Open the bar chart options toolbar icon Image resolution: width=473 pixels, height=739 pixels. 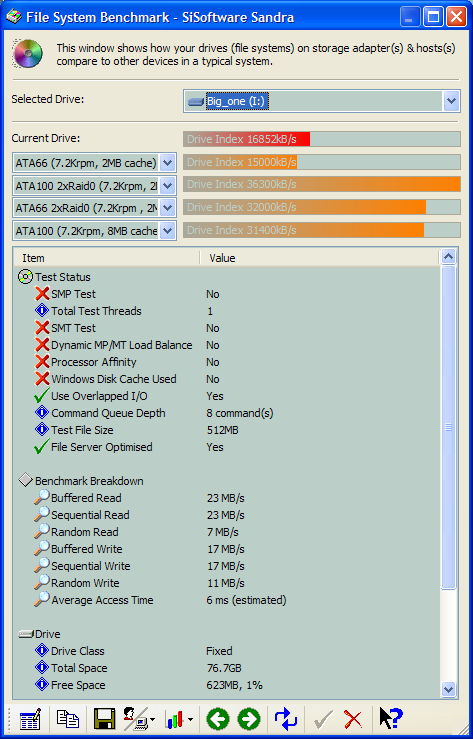[179, 719]
